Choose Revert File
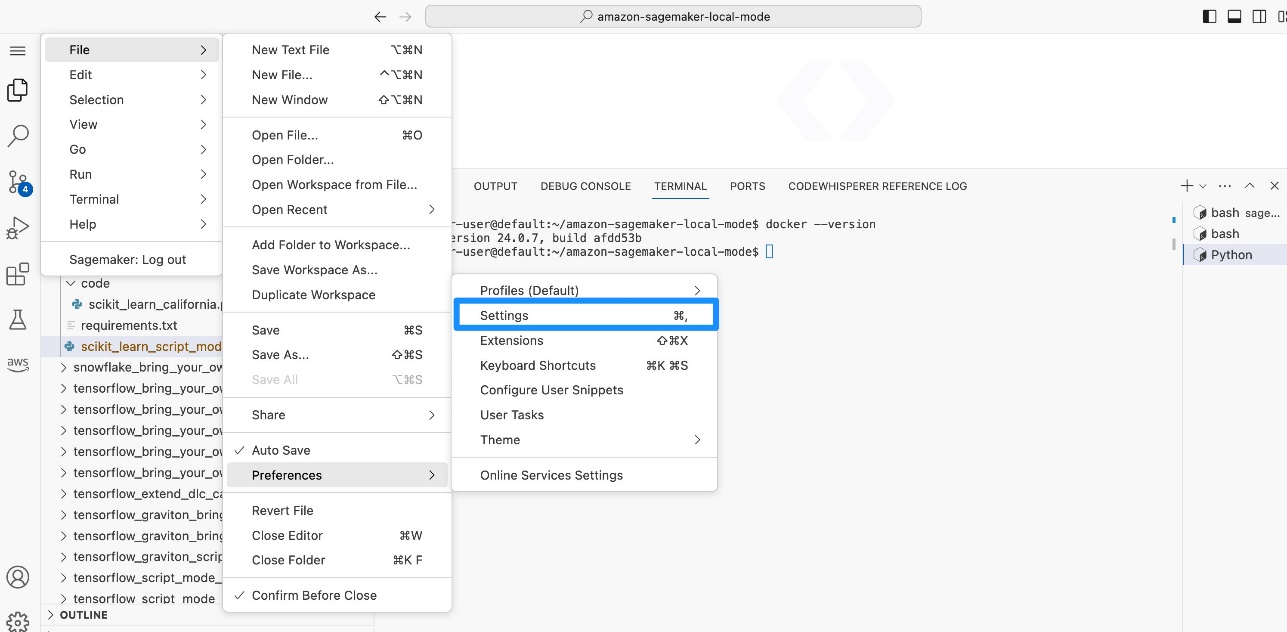The height and width of the screenshot is (632, 1287). click(x=337, y=510)
